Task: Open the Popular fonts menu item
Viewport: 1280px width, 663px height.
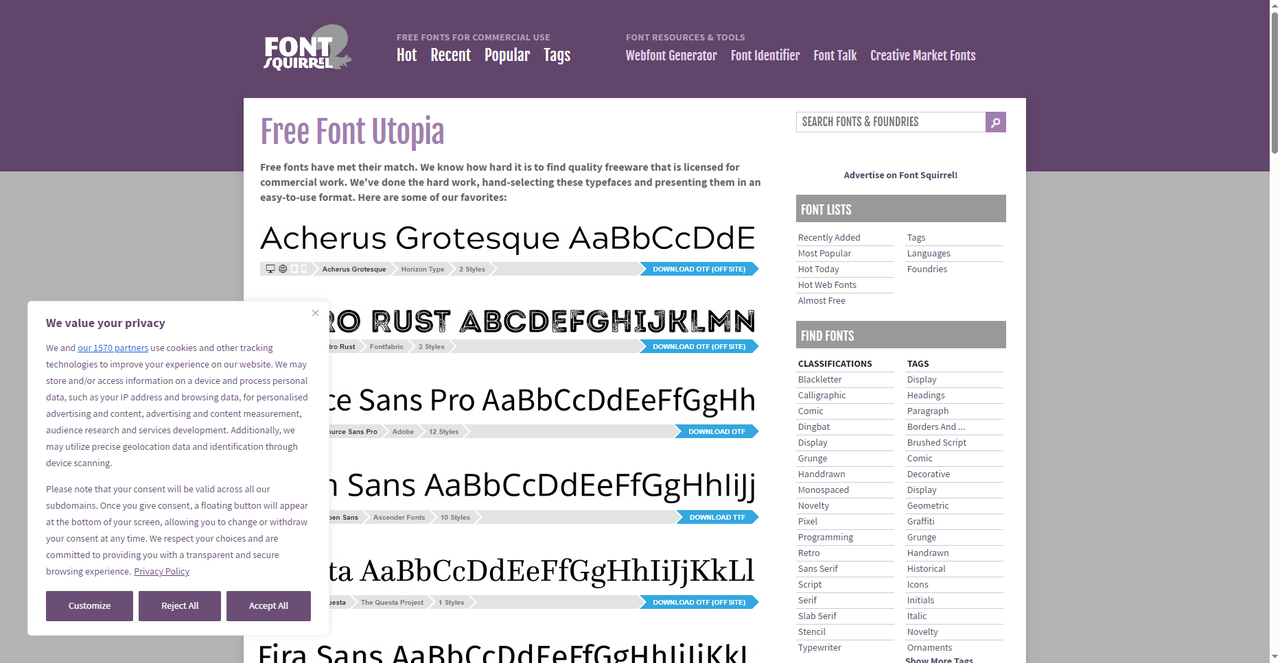Action: click(507, 55)
